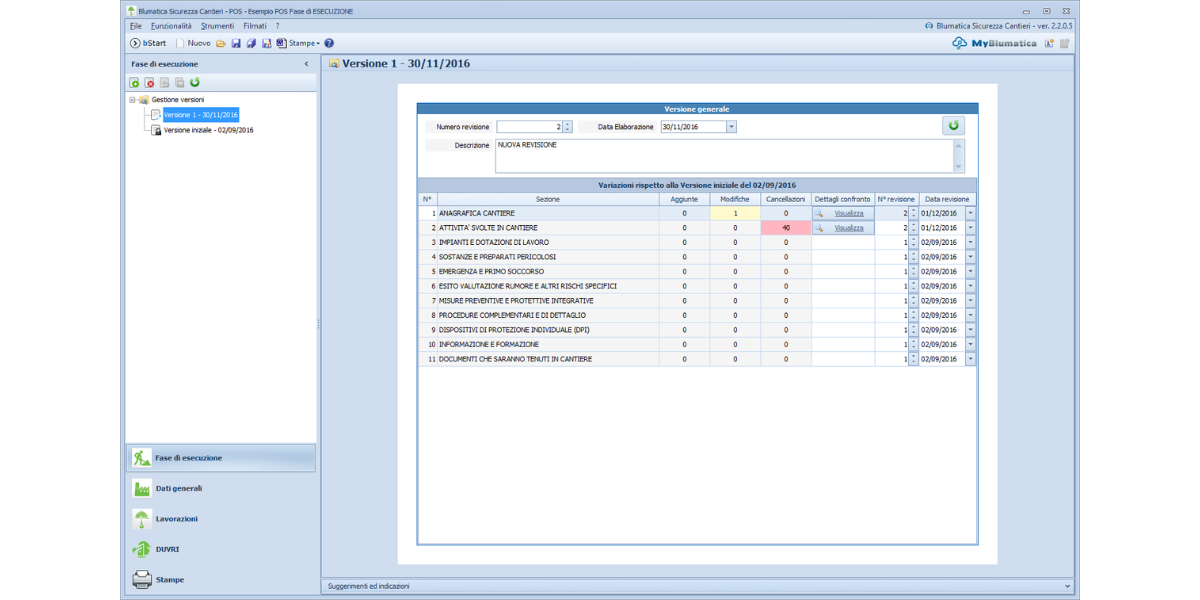Click into the Descrizione text field
The image size is (1200, 600).
(x=722, y=155)
